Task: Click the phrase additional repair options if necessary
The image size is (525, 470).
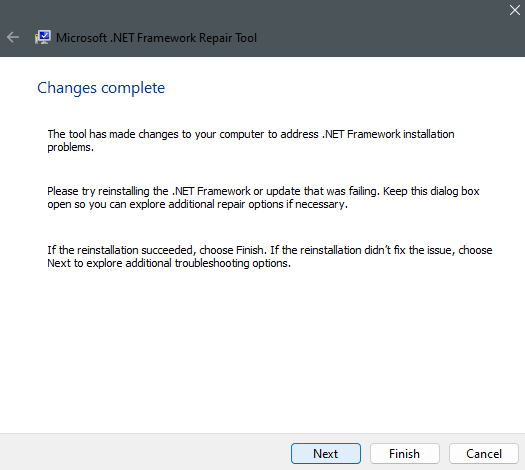Action: click(258, 204)
